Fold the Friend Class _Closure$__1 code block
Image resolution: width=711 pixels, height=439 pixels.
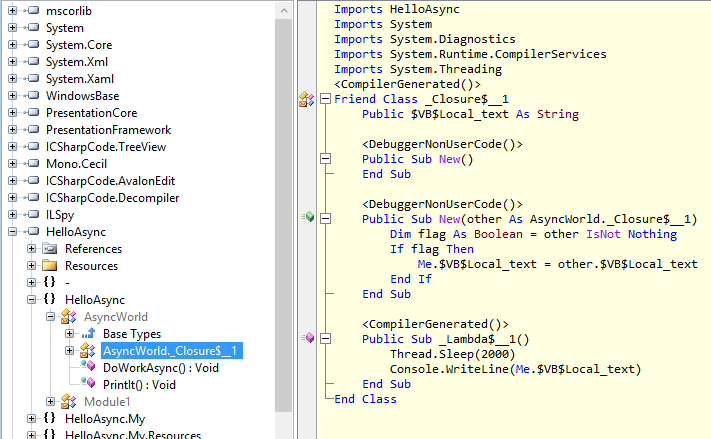pyautogui.click(x=325, y=98)
